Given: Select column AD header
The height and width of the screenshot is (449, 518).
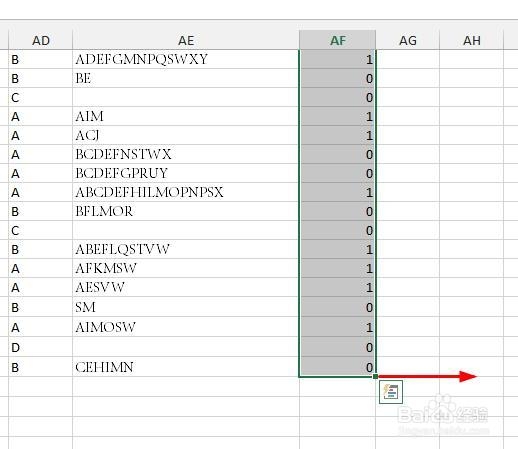Looking at the screenshot, I should 40,40.
